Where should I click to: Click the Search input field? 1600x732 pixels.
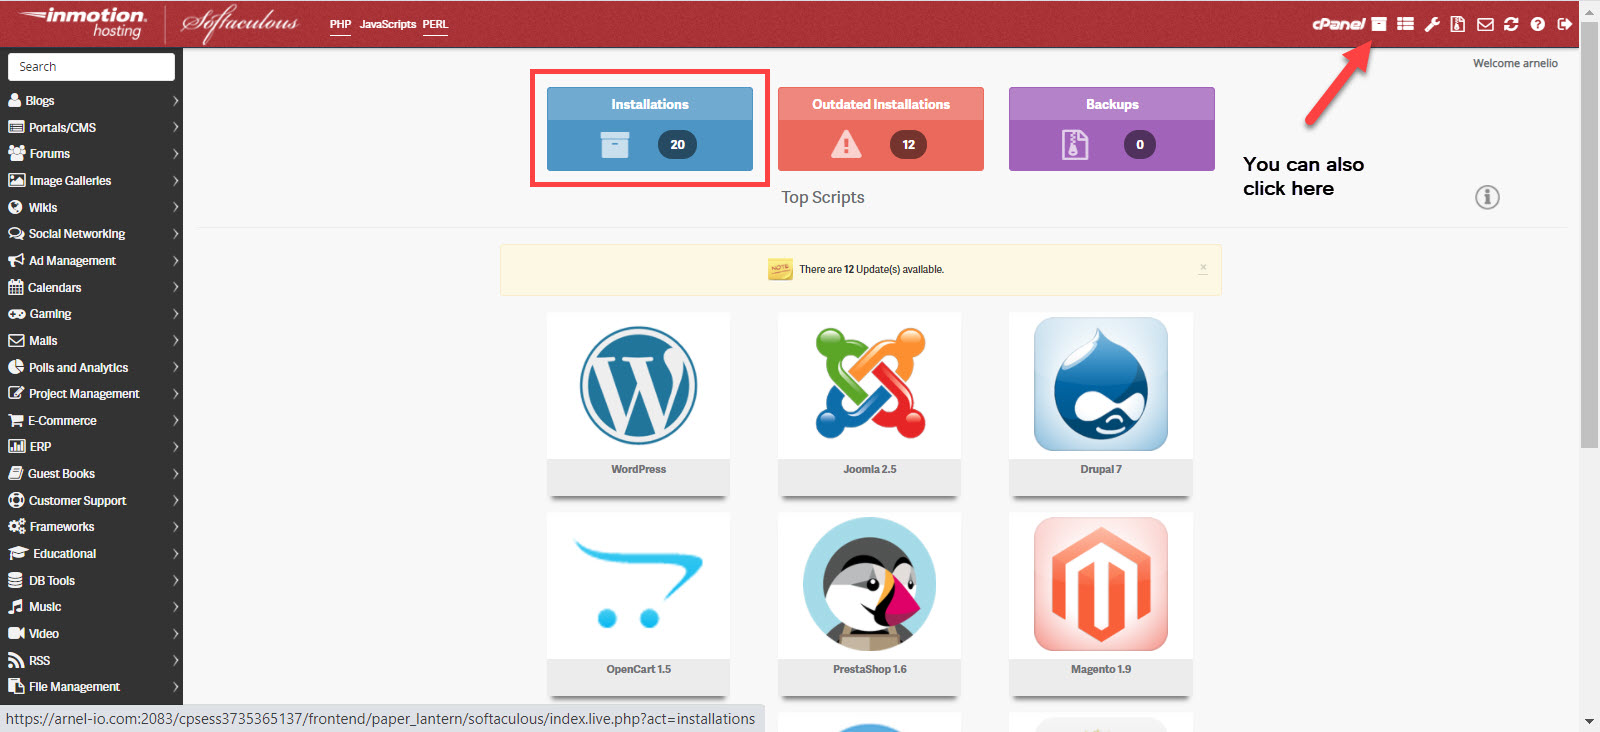[x=91, y=67]
